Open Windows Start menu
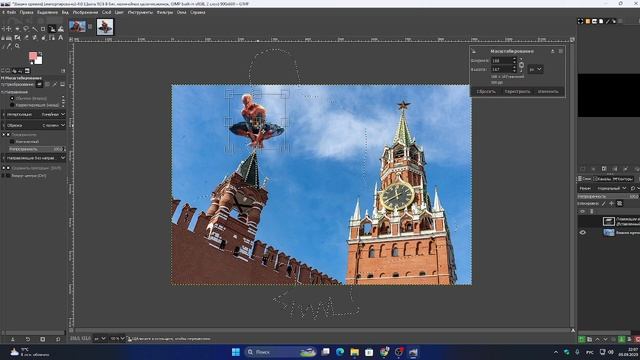640x360 pixels. 236,352
